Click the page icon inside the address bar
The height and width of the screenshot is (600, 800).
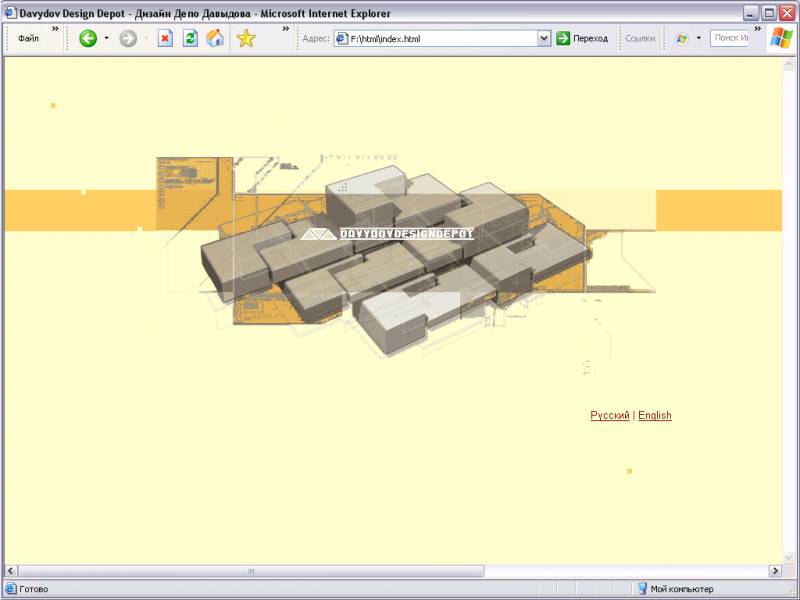[342, 38]
